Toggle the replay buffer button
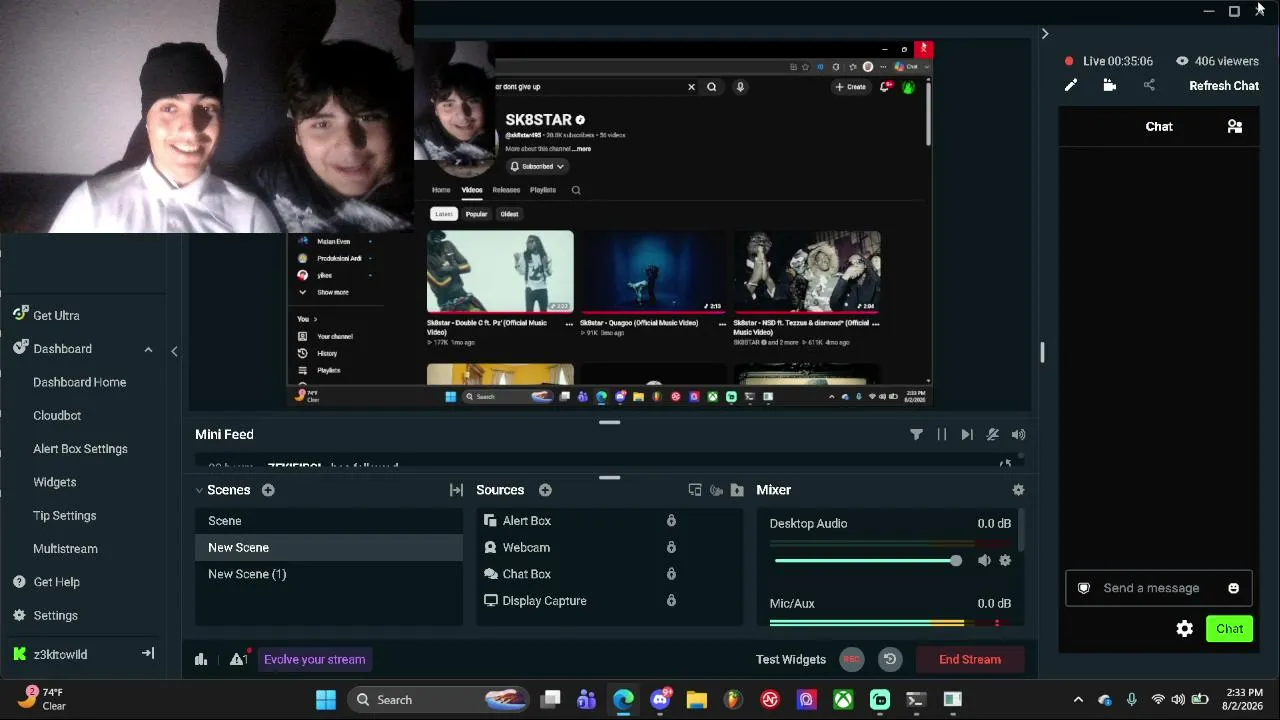The width and height of the screenshot is (1280, 720). (x=890, y=659)
